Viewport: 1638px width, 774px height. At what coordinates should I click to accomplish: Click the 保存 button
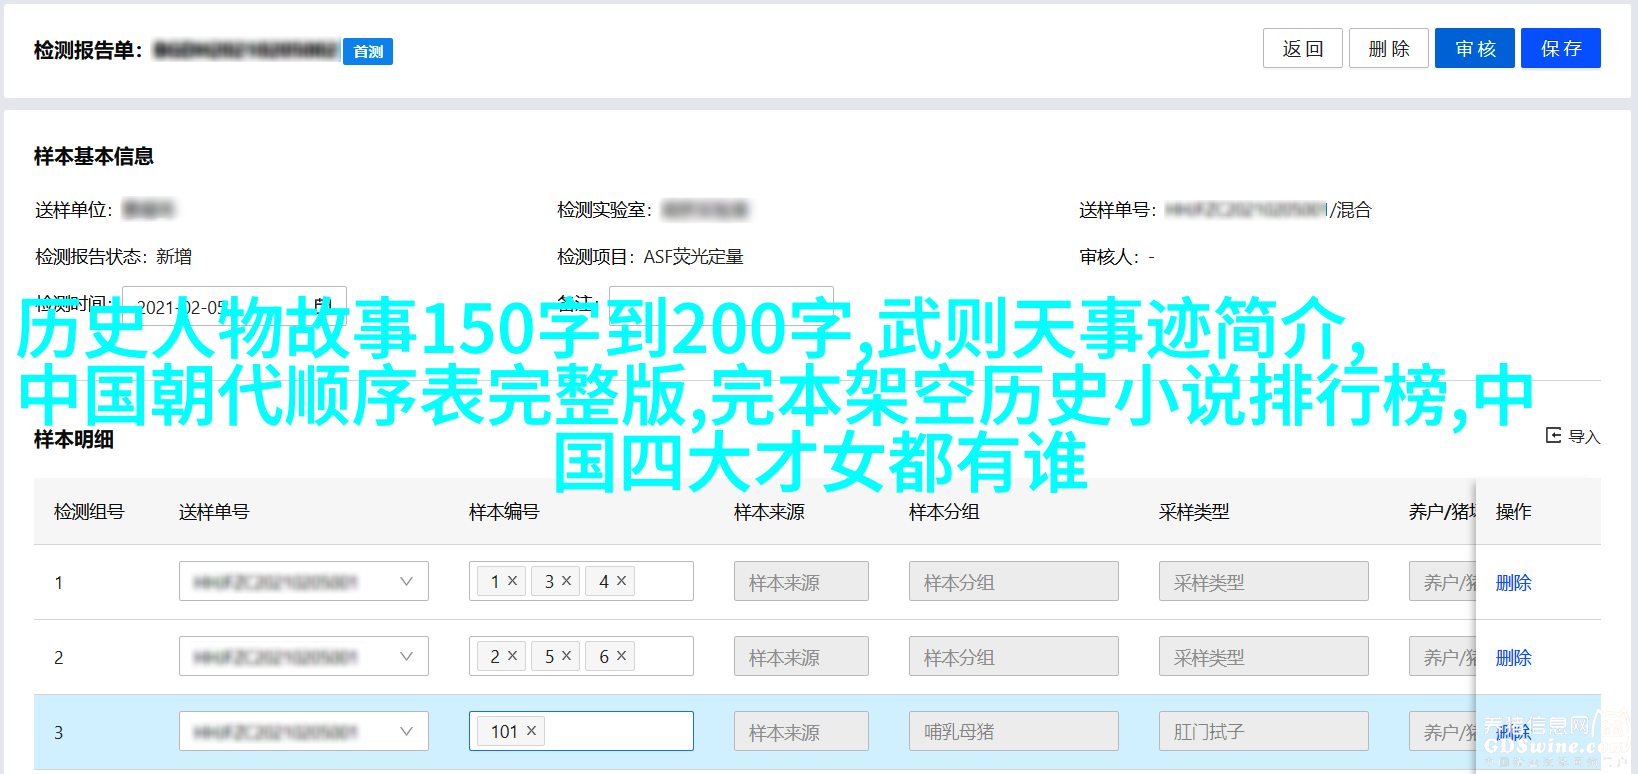(1561, 48)
